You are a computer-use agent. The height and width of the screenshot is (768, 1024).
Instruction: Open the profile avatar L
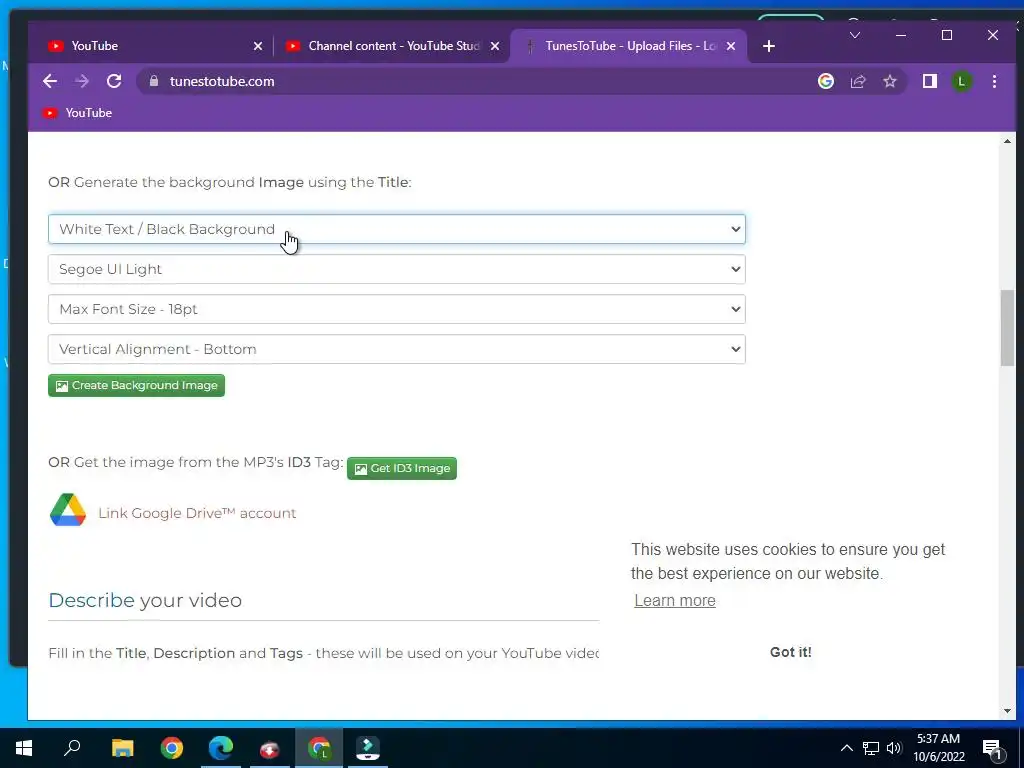(961, 81)
